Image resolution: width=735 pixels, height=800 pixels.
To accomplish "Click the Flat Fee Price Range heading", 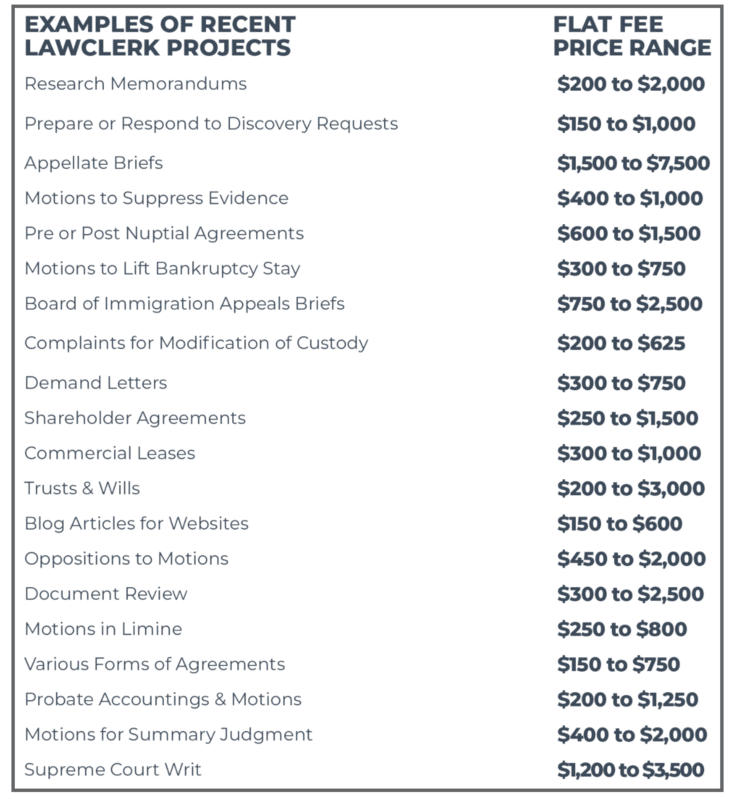I will pos(632,36).
